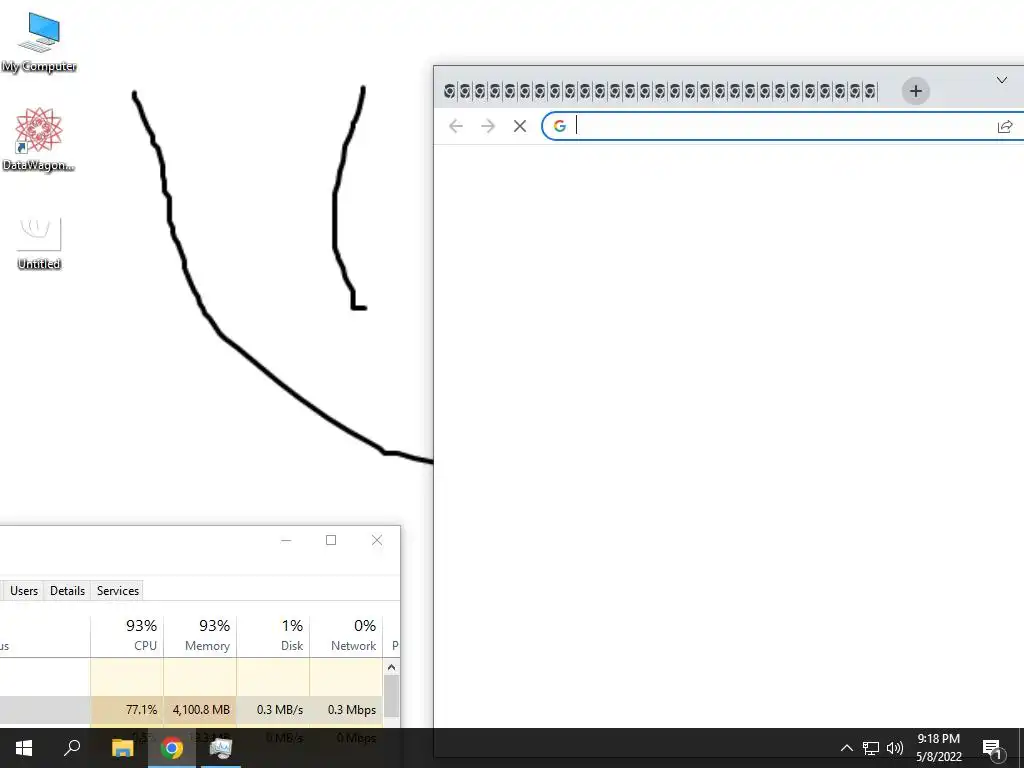Click the Google logo in the address bar
Screen dimensions: 1024x768
(560, 126)
